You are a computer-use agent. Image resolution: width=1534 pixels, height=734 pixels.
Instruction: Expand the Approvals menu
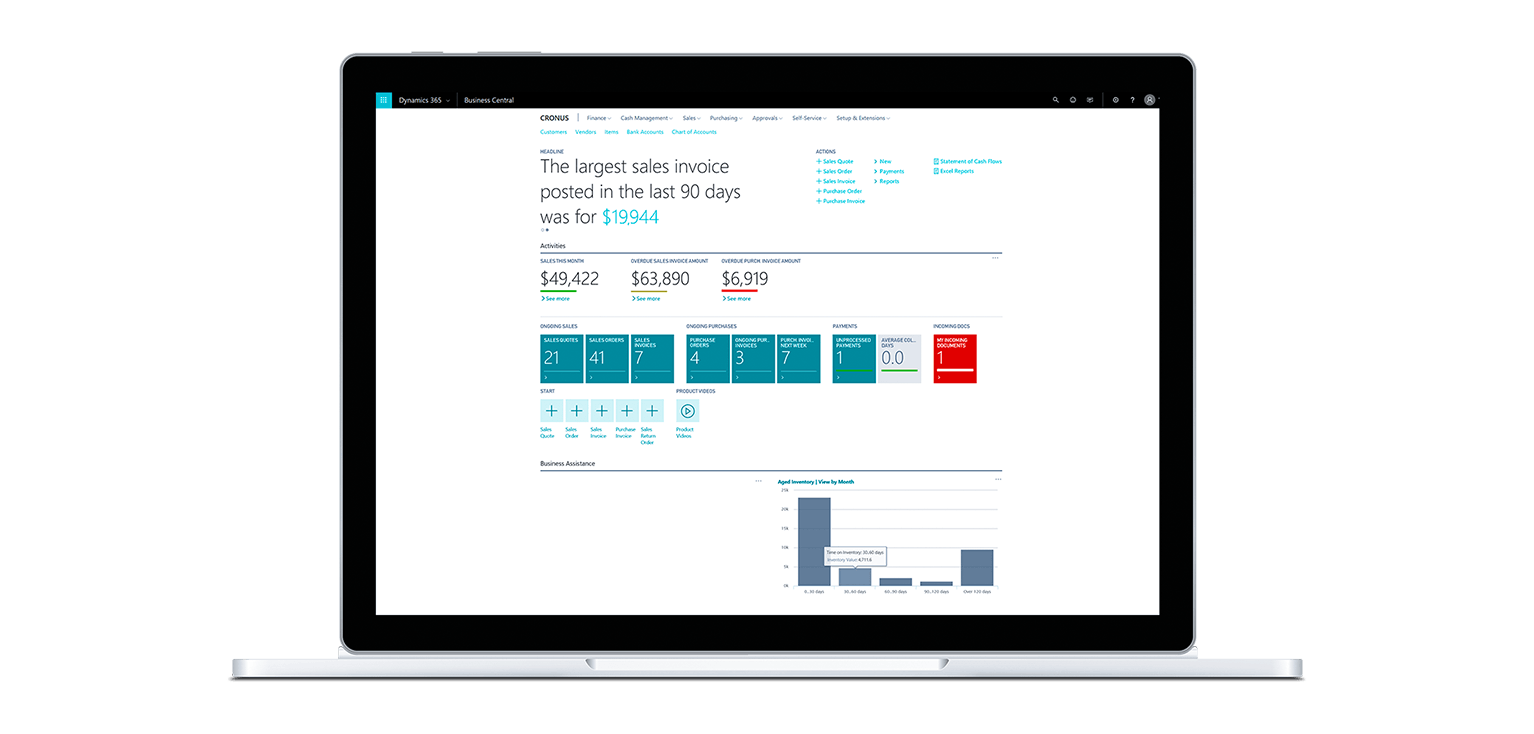pos(768,118)
